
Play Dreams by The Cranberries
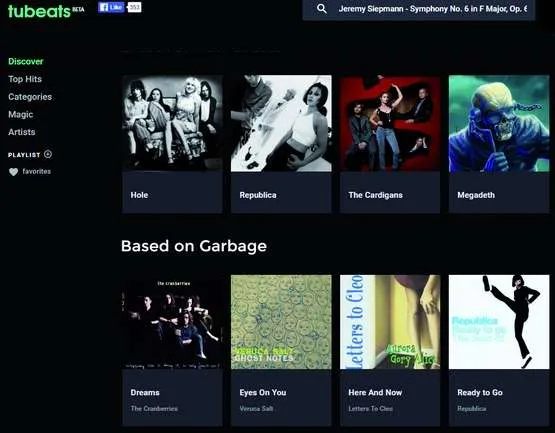click(x=172, y=351)
